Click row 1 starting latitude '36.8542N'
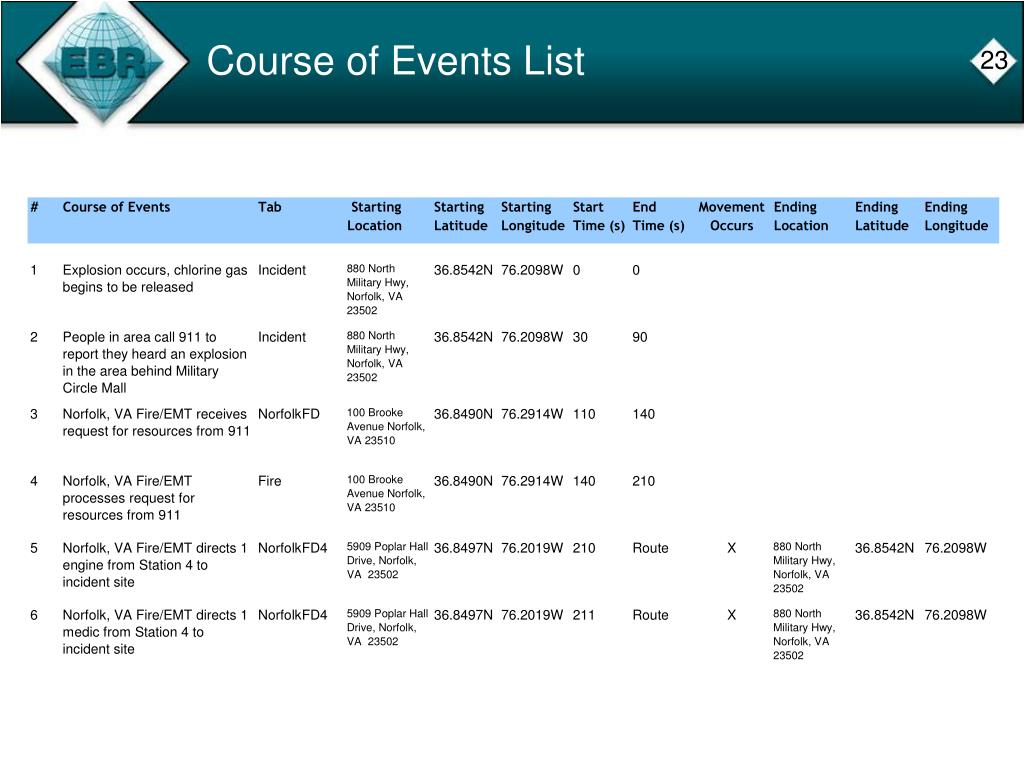This screenshot has height=768, width=1024. (463, 270)
